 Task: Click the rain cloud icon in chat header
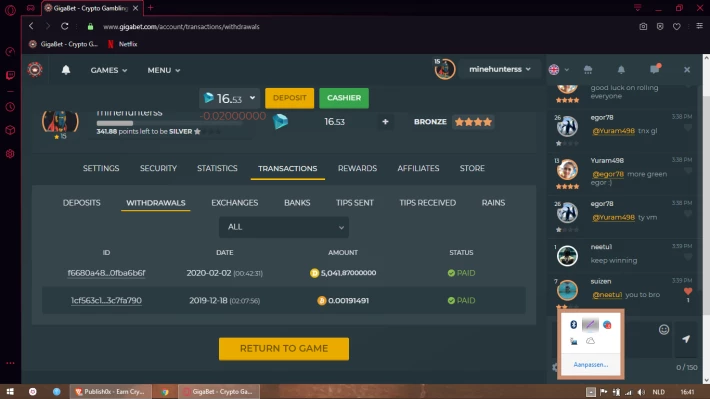pyautogui.click(x=588, y=70)
